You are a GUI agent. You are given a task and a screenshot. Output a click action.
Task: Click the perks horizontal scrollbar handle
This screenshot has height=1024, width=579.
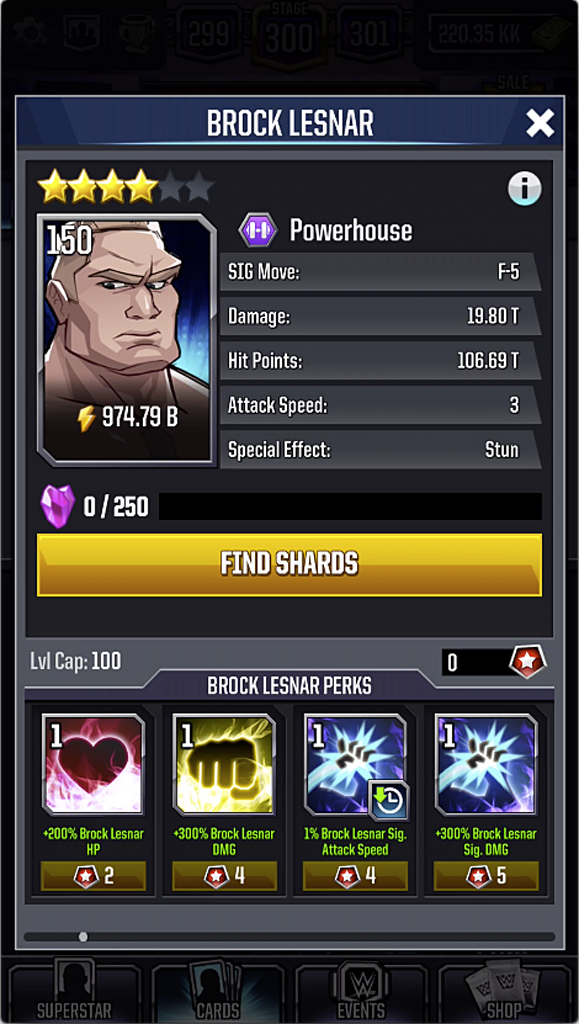[x=83, y=936]
